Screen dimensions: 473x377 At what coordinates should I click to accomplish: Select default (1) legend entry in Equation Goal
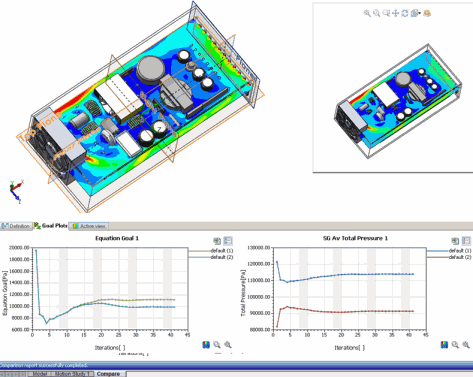click(x=222, y=251)
